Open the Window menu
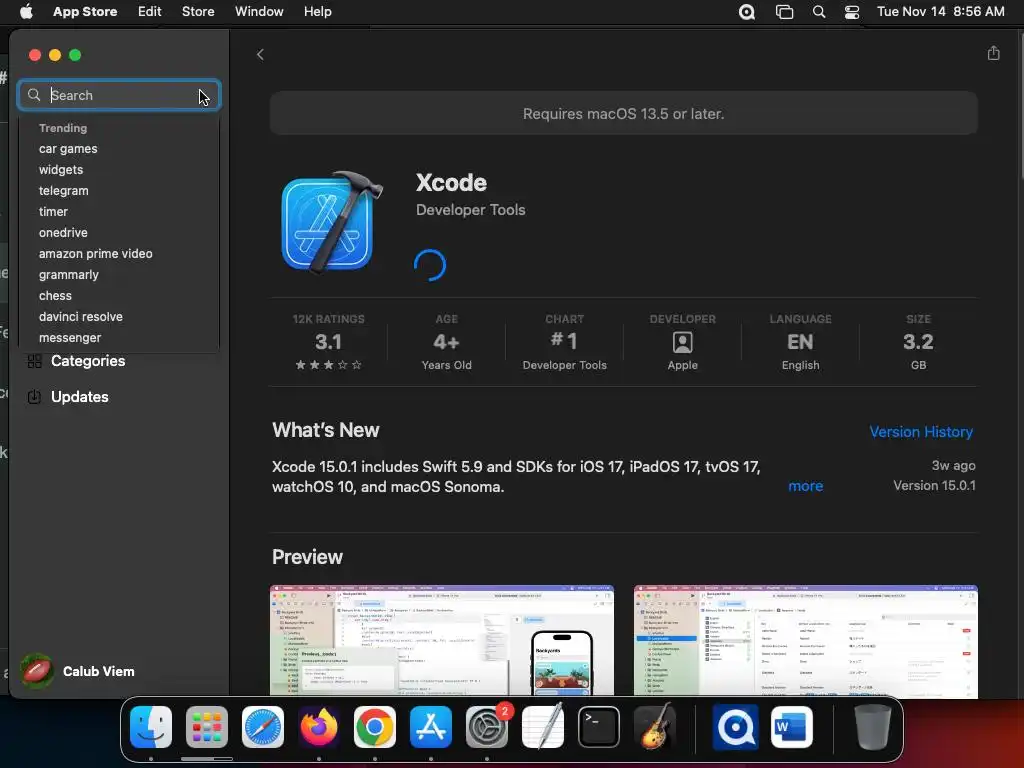This screenshot has height=768, width=1024. pos(259,12)
